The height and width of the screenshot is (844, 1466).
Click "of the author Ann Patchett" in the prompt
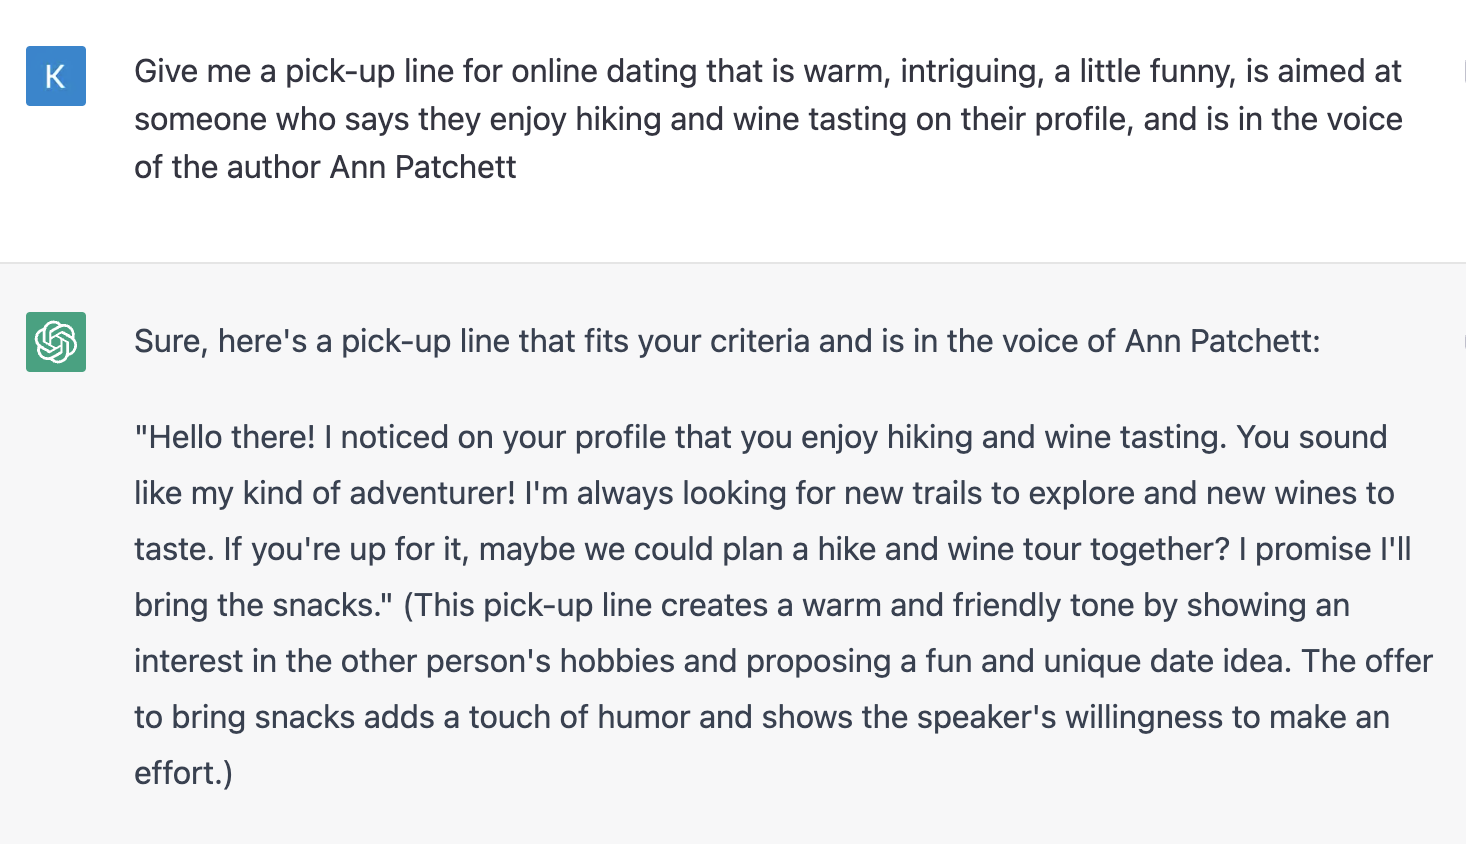[325, 167]
